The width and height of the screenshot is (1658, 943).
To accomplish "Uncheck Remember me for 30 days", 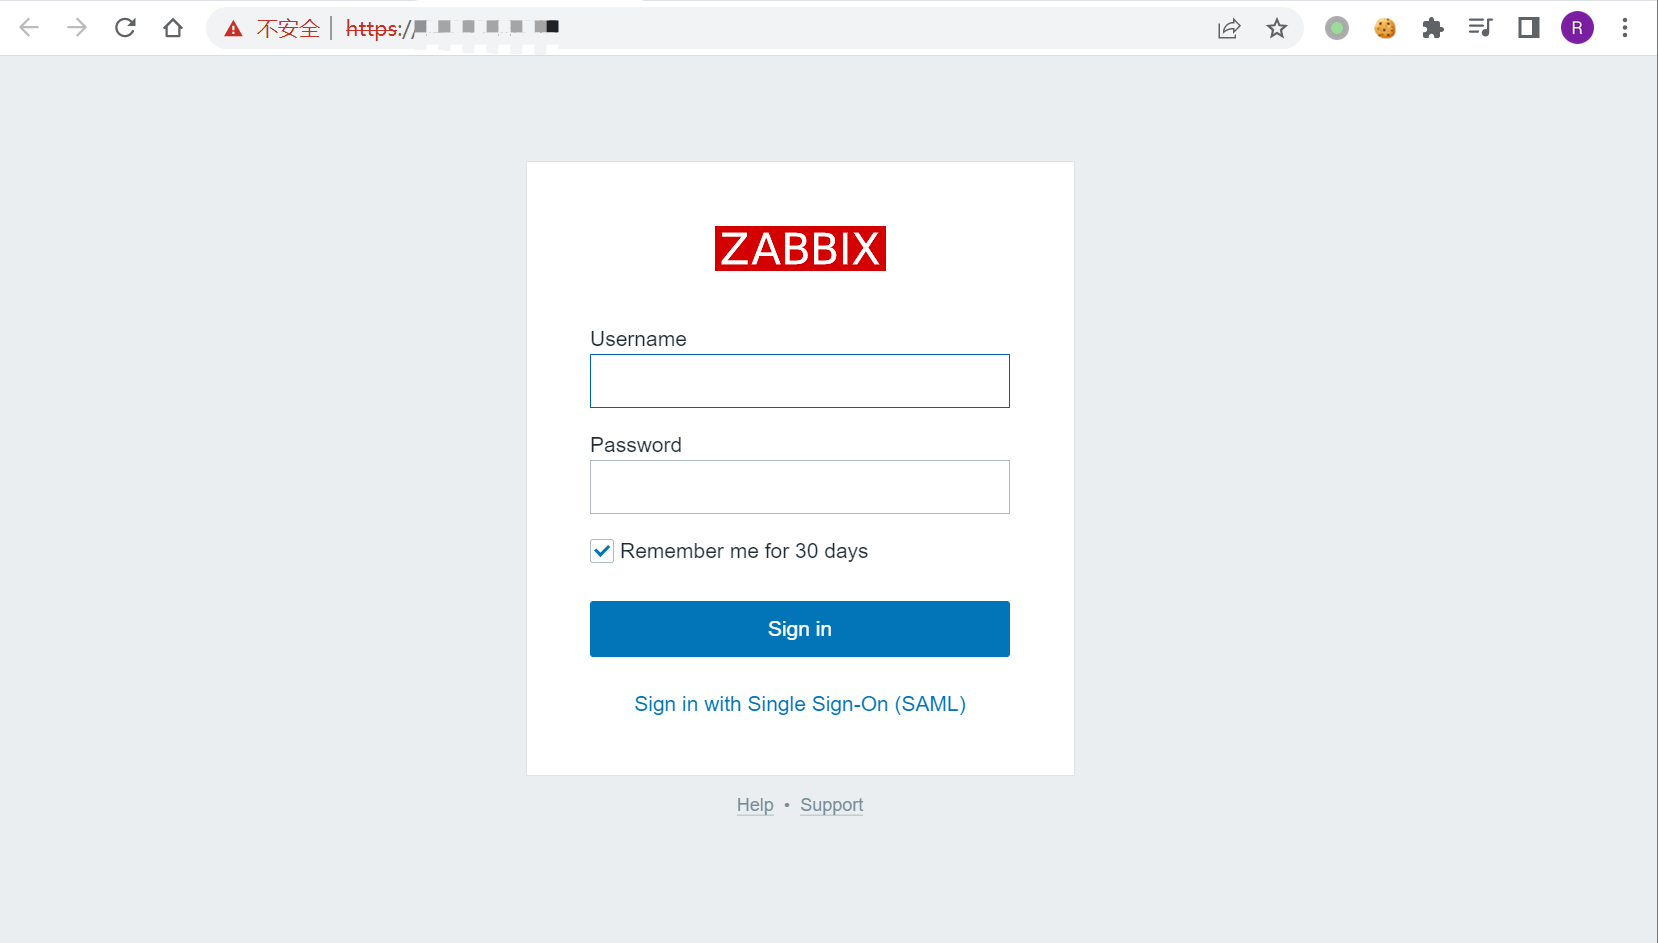I will click(x=602, y=551).
